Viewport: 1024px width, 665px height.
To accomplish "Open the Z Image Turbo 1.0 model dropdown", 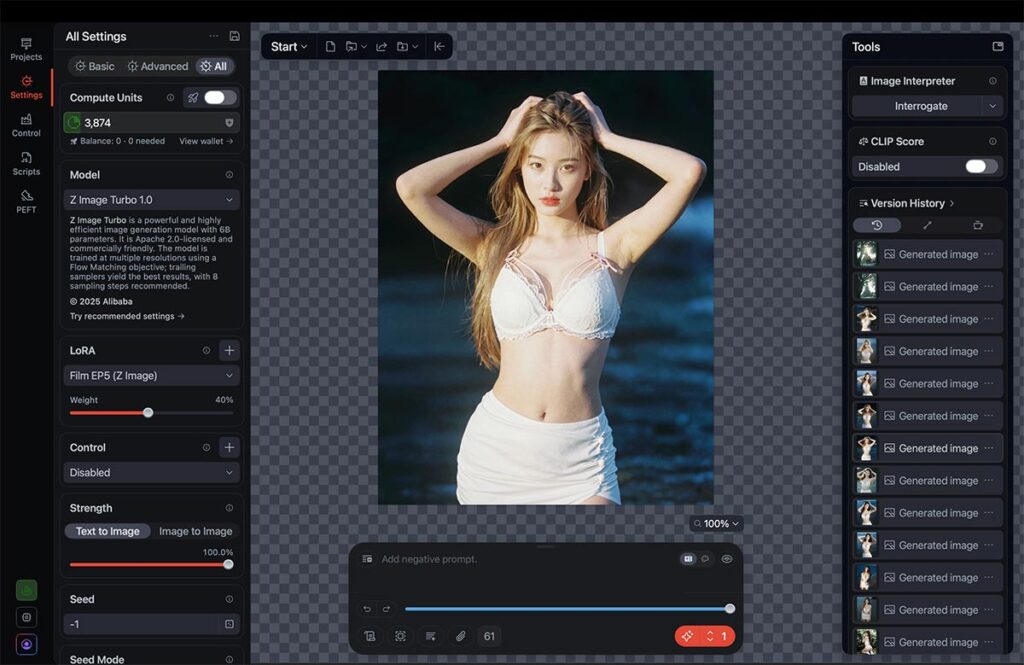I will [x=151, y=200].
